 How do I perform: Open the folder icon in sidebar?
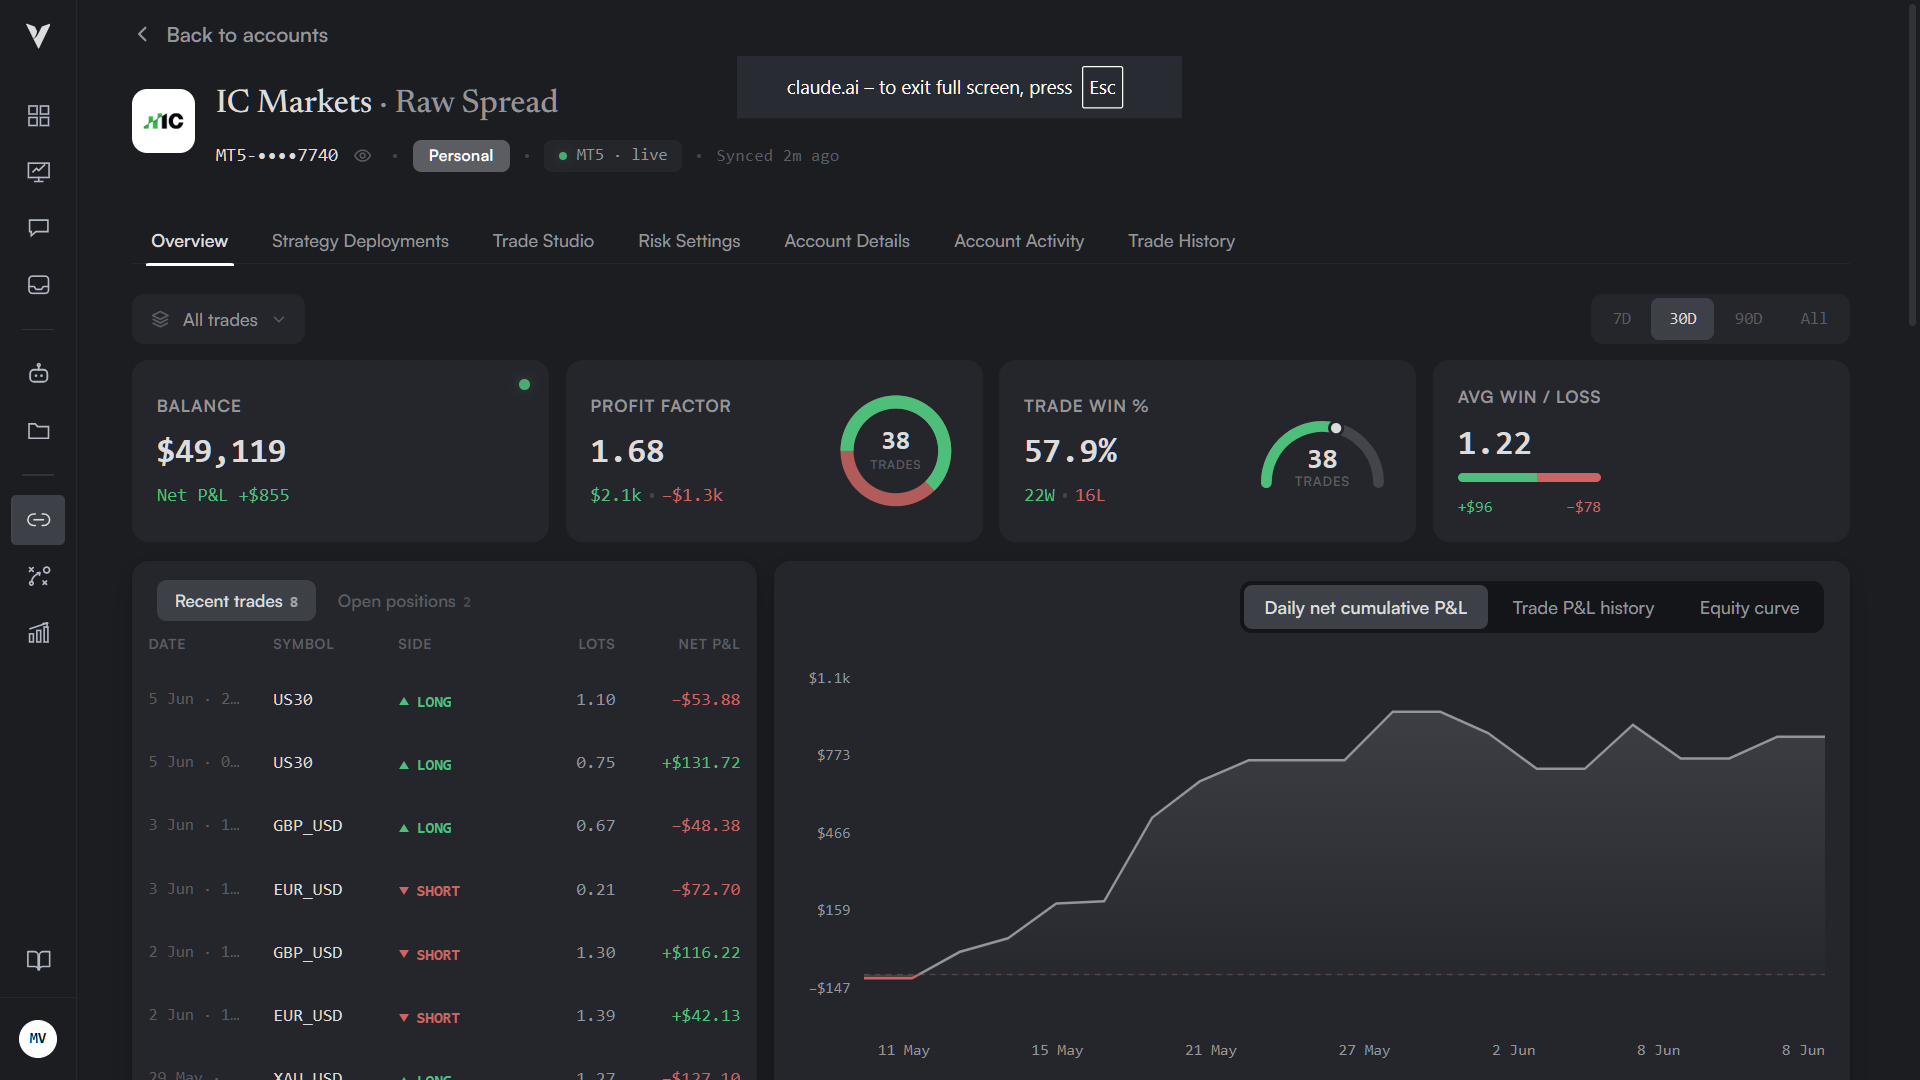[38, 431]
